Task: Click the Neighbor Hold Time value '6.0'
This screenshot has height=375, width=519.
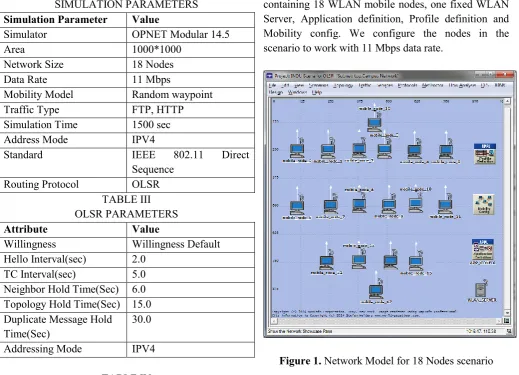Action: point(139,289)
